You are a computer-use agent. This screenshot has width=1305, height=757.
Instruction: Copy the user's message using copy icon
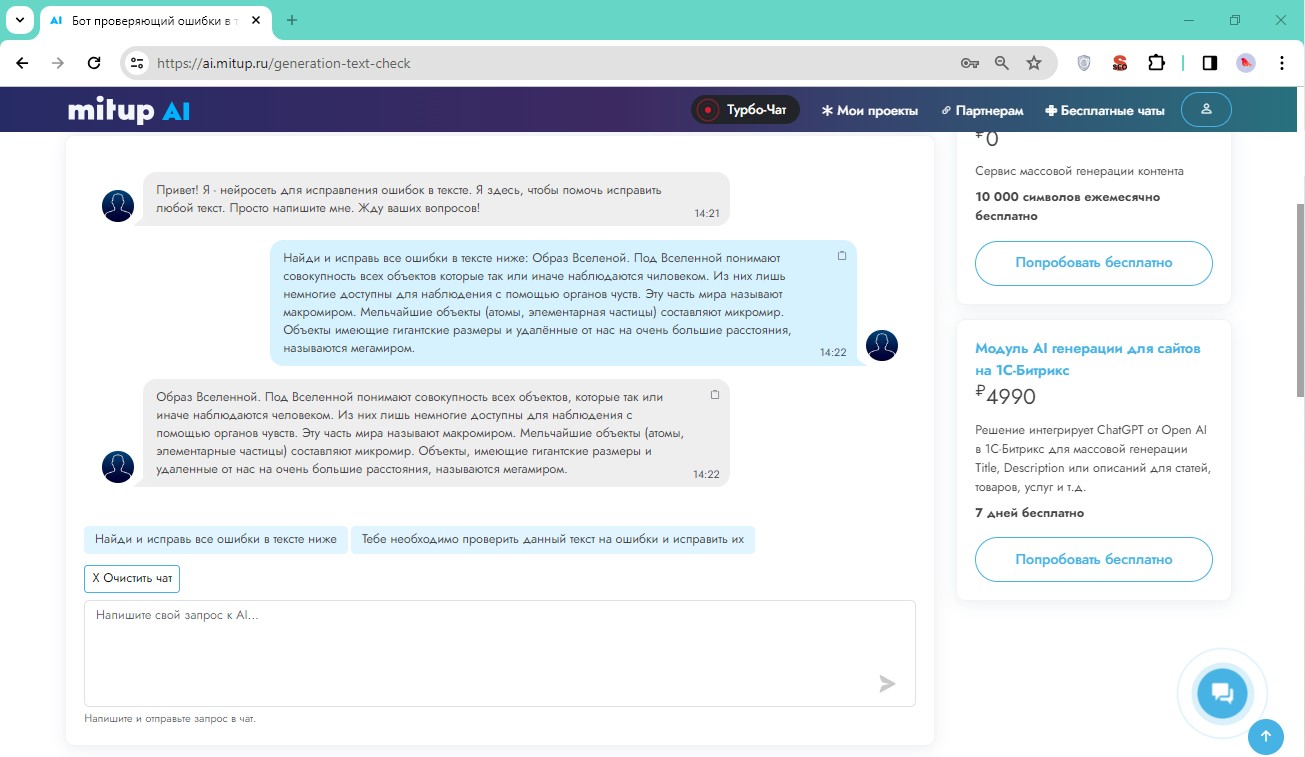click(x=842, y=256)
